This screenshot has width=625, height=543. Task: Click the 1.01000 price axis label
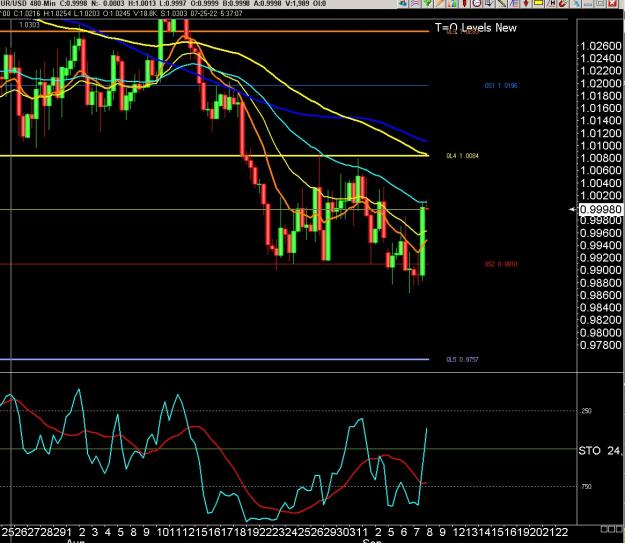tap(601, 146)
